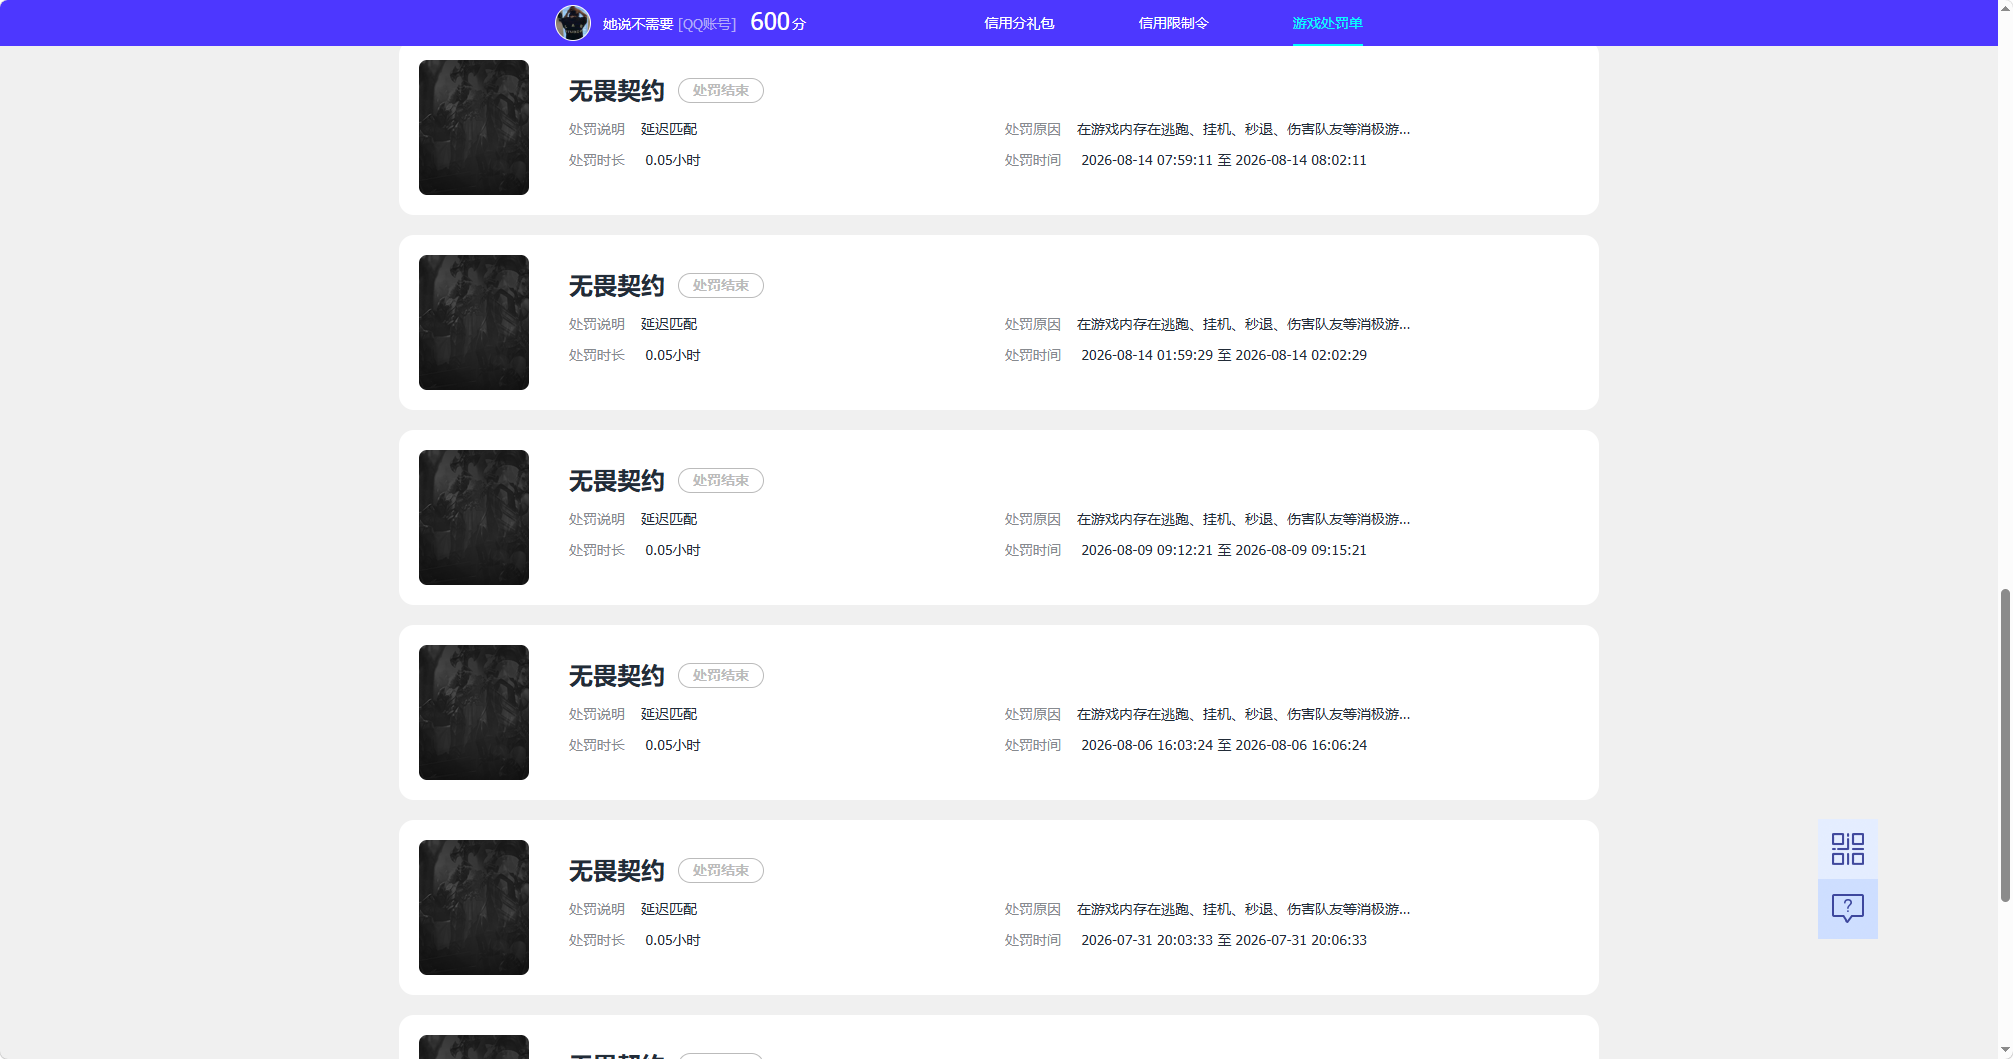This screenshot has height=1059, width=2013.
Task: Click the 无畏契约 title on the 01:59:29 card
Action: pyautogui.click(x=617, y=286)
